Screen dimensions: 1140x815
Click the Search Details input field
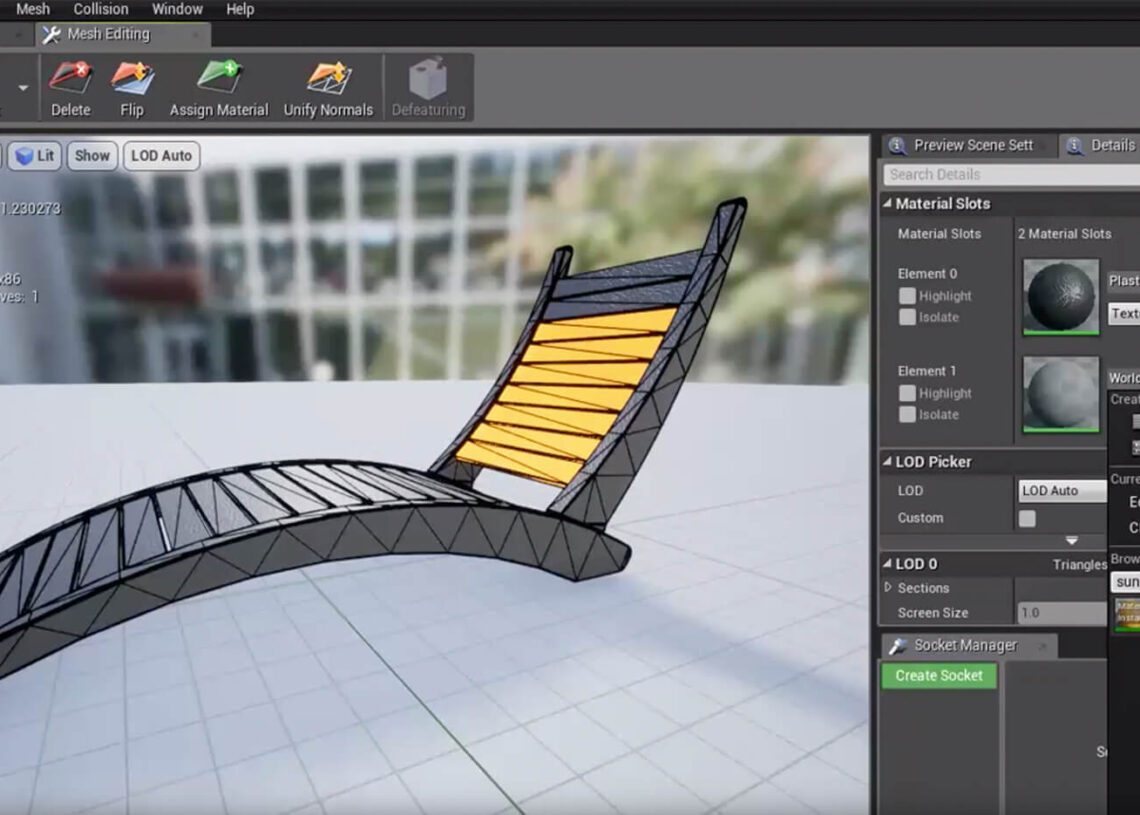click(1010, 174)
